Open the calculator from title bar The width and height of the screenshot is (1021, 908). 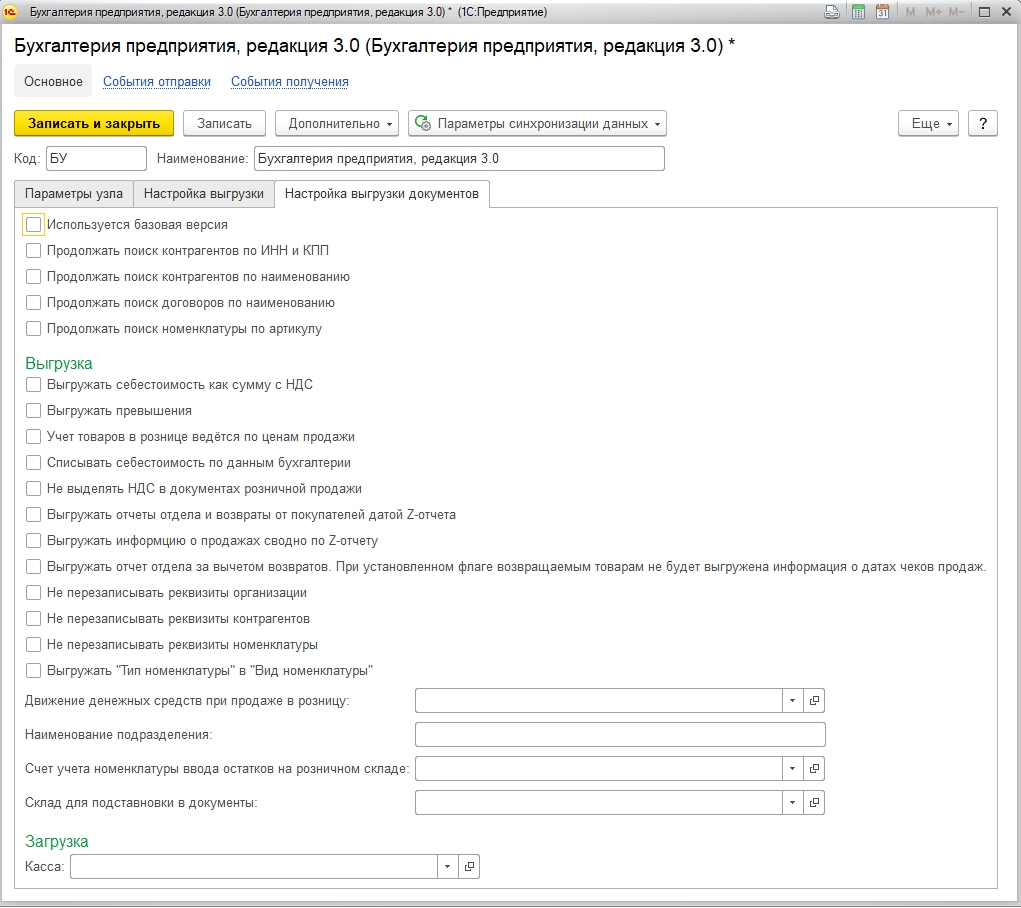pos(858,12)
